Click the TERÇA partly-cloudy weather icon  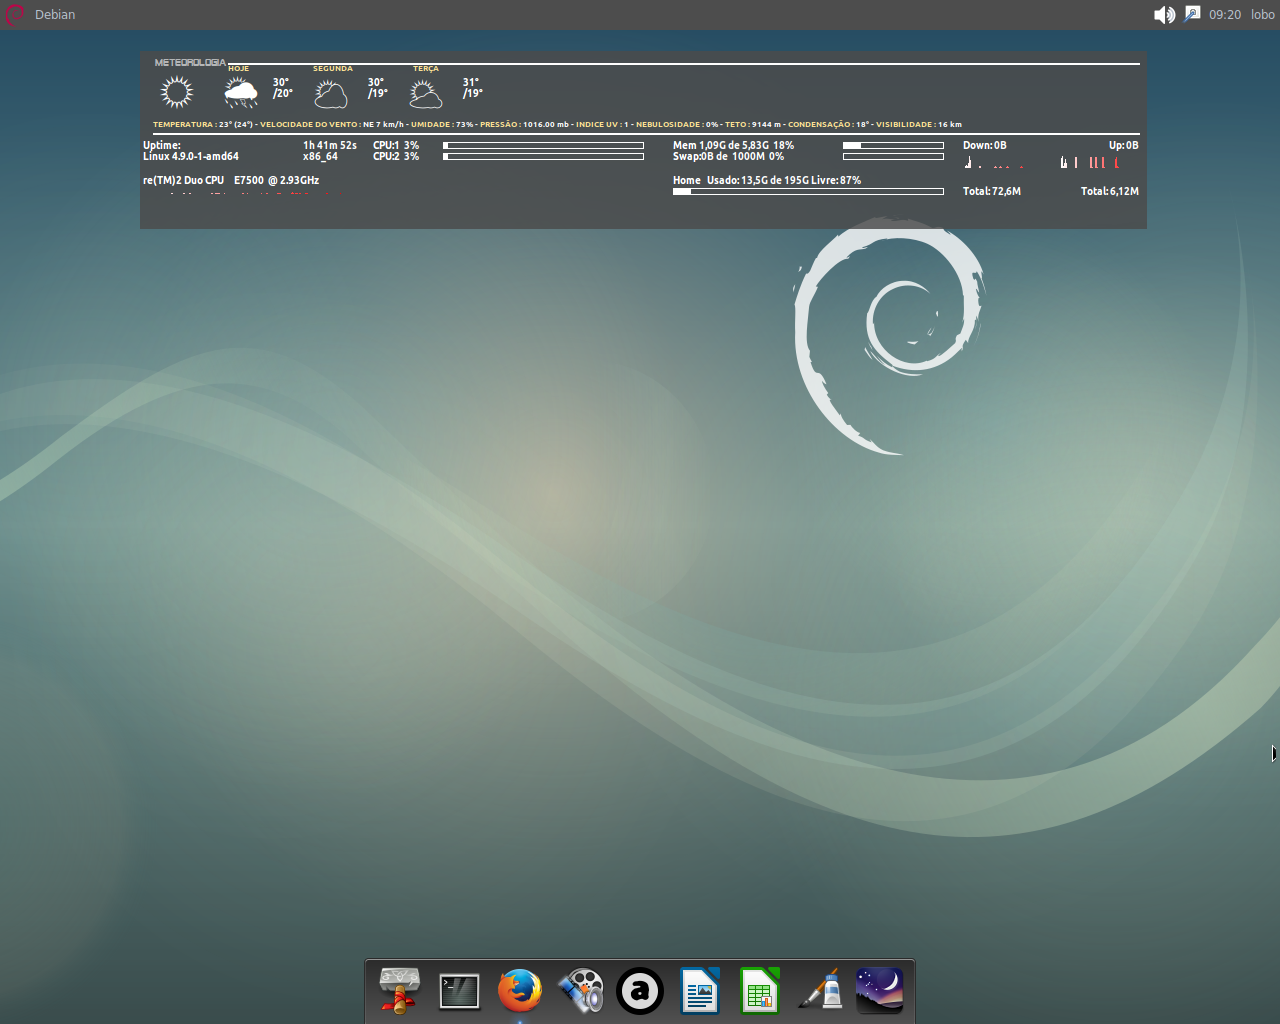click(425, 91)
